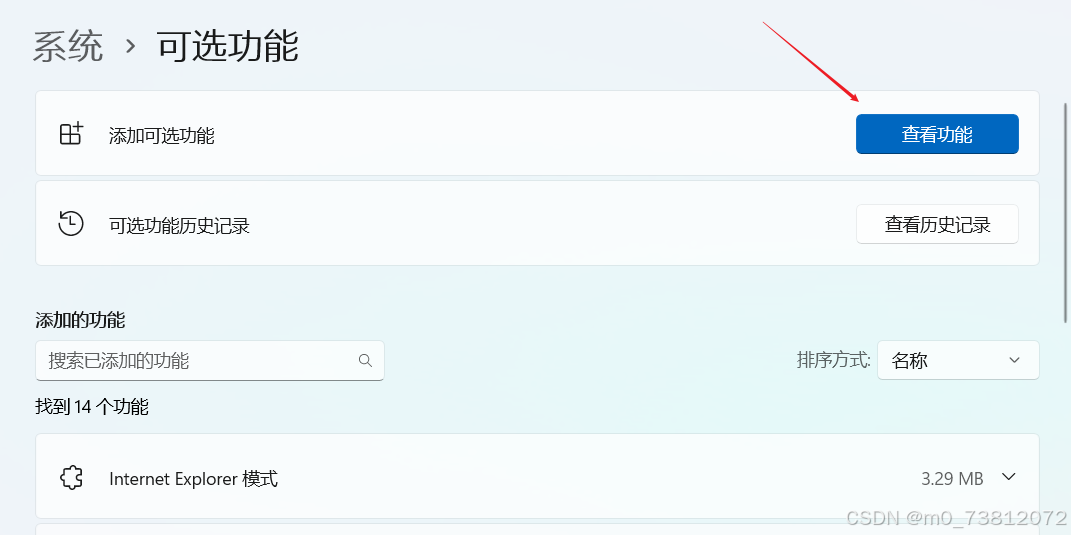The image size is (1071, 535).
Task: Click the 添加的功能 section heading
Action: coord(80,320)
